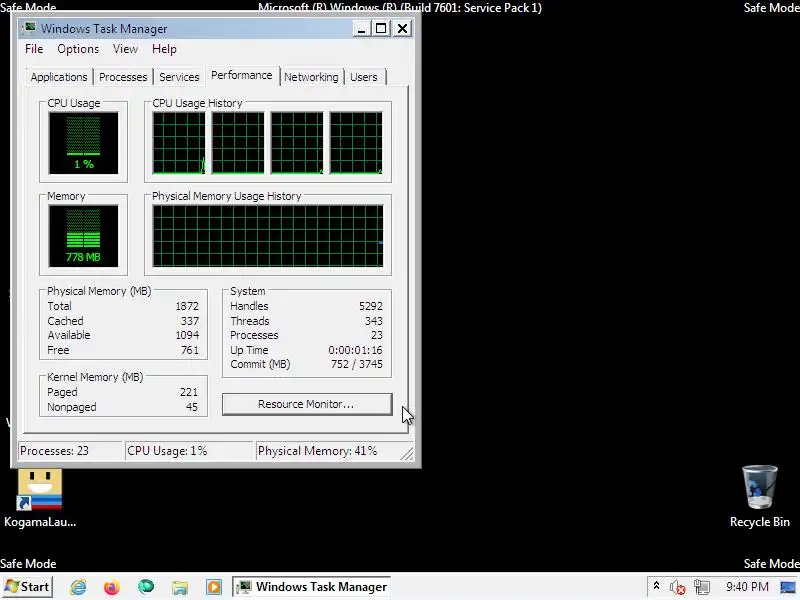Click the first CPU Usage History graph

point(179,143)
